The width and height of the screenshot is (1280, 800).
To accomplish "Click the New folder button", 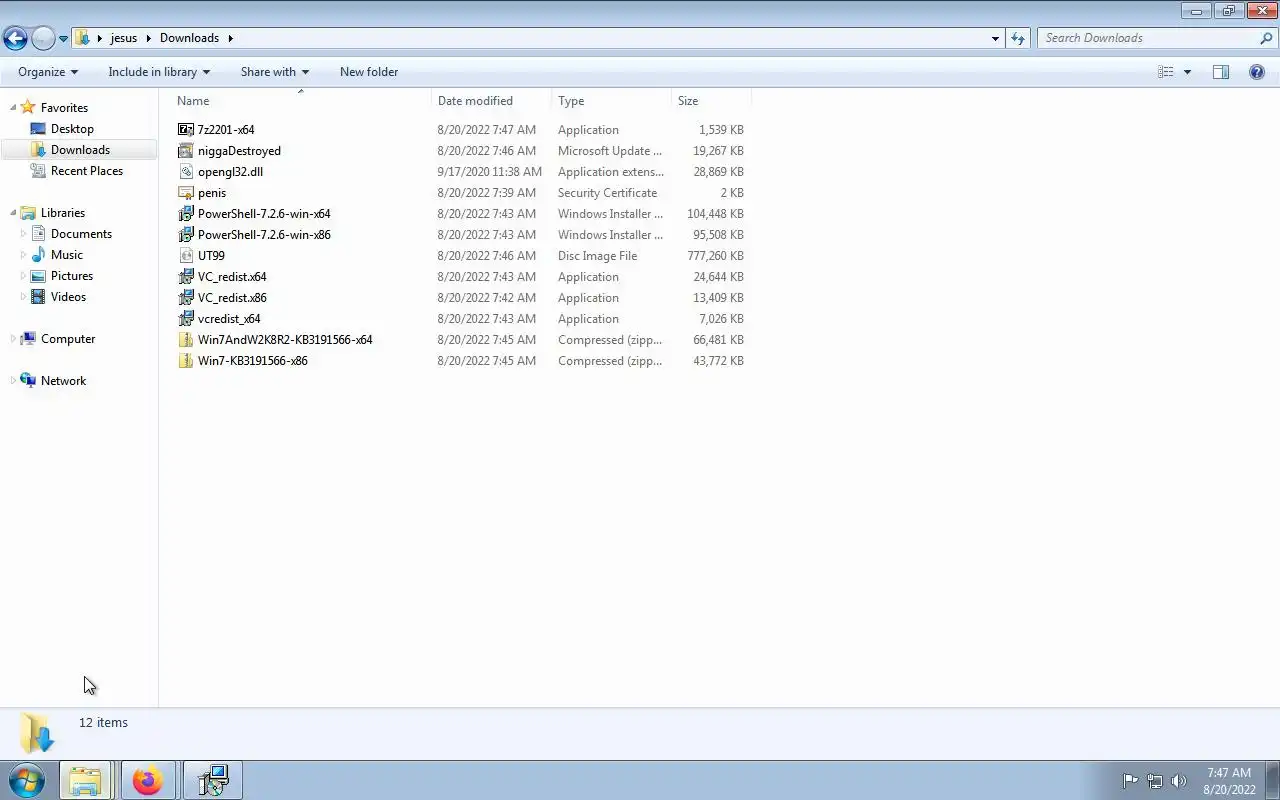I will tap(369, 72).
